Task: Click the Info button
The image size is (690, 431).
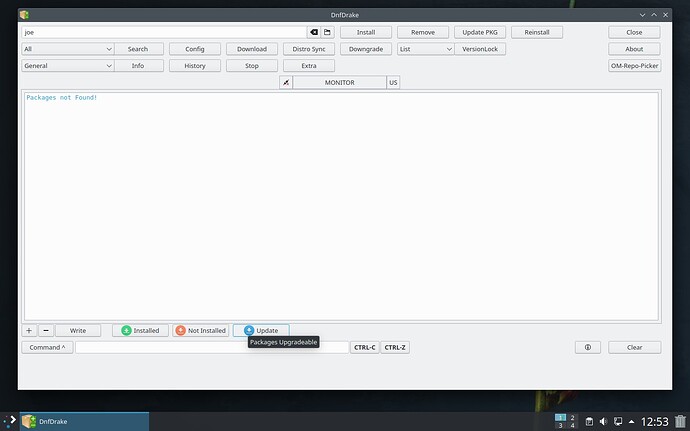Action: coord(139,66)
